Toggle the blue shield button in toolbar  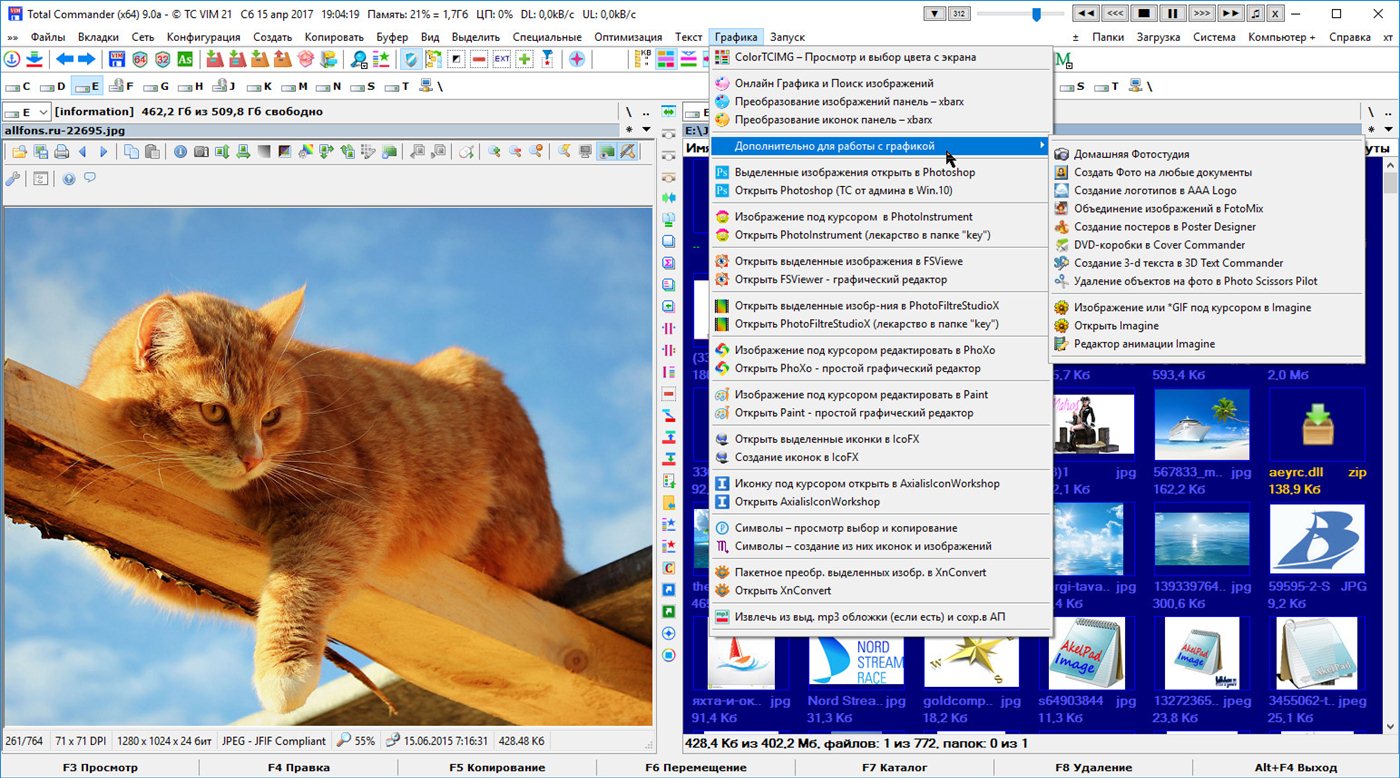click(411, 59)
